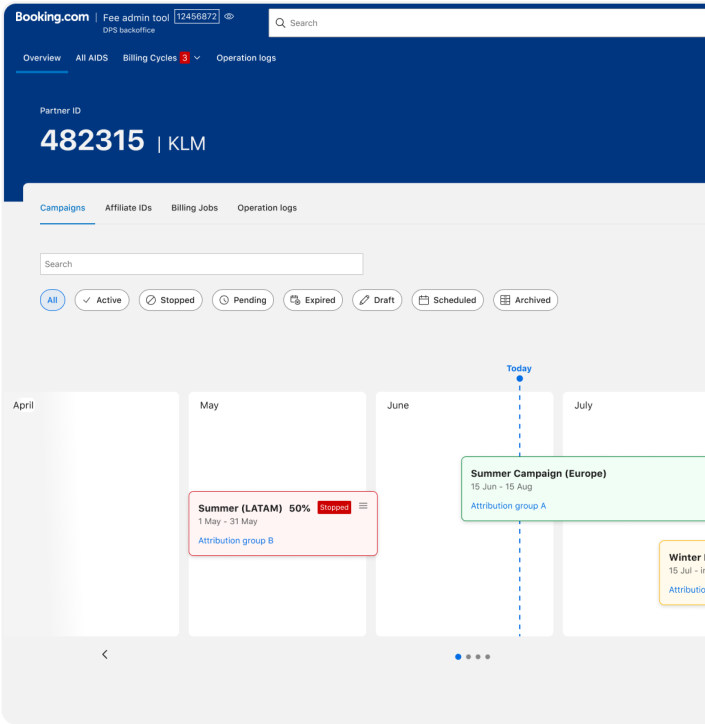The height and width of the screenshot is (724, 705).
Task: Jump to the first carousel pagination dot
Action: (x=458, y=657)
